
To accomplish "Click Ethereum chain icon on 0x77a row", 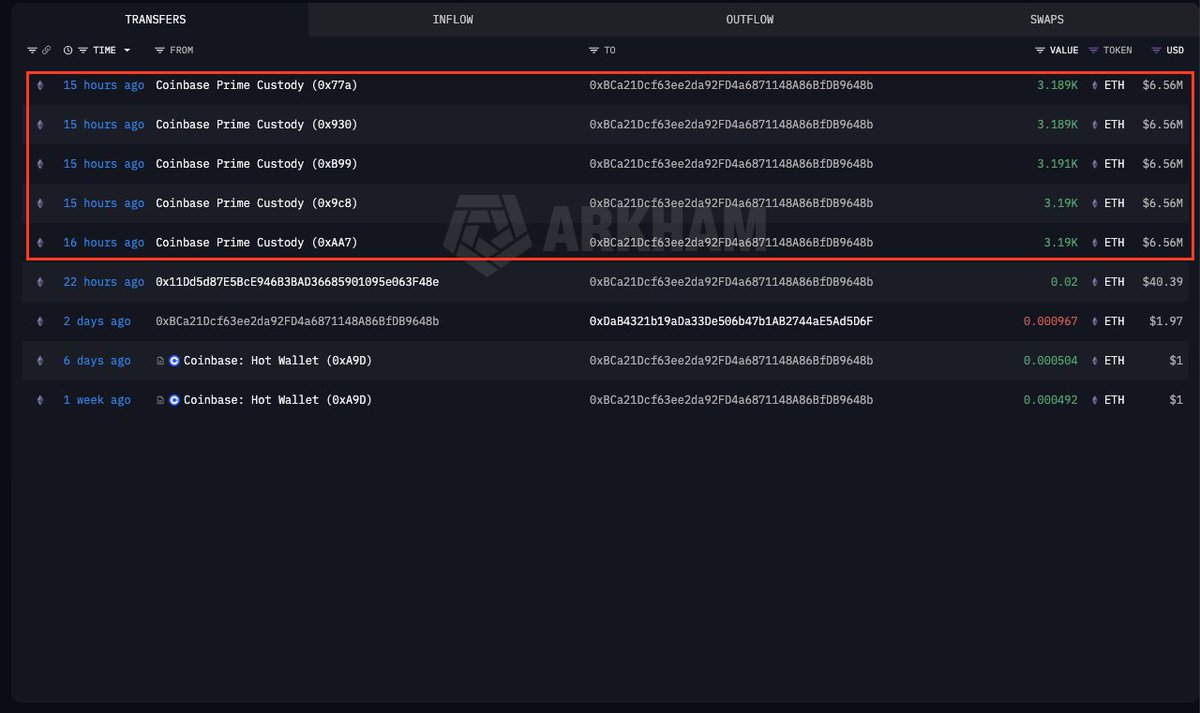I will click(40, 86).
